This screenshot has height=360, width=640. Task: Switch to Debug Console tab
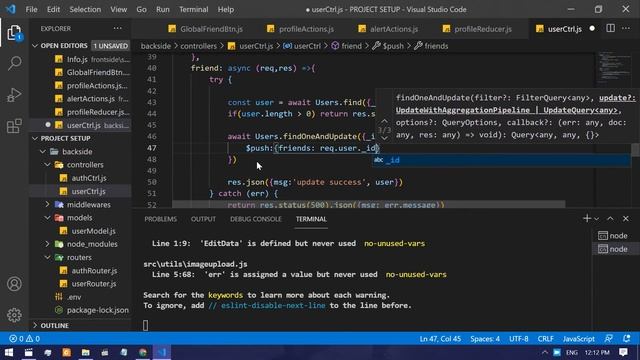[x=256, y=219]
